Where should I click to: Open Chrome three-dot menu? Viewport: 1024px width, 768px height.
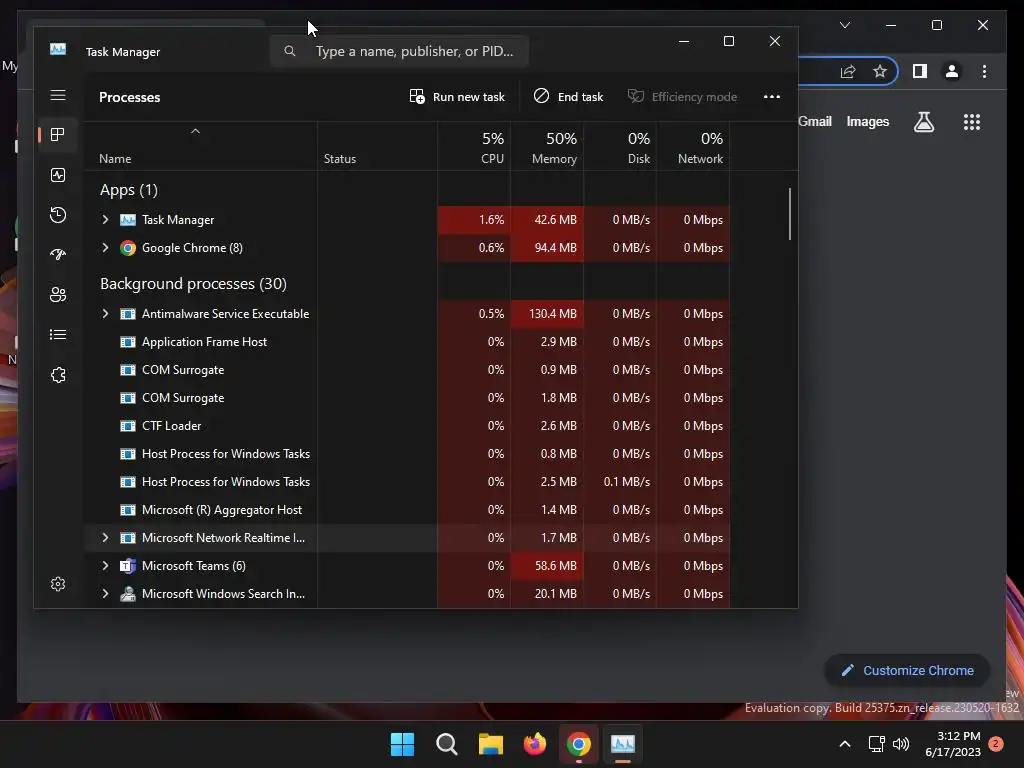(984, 71)
